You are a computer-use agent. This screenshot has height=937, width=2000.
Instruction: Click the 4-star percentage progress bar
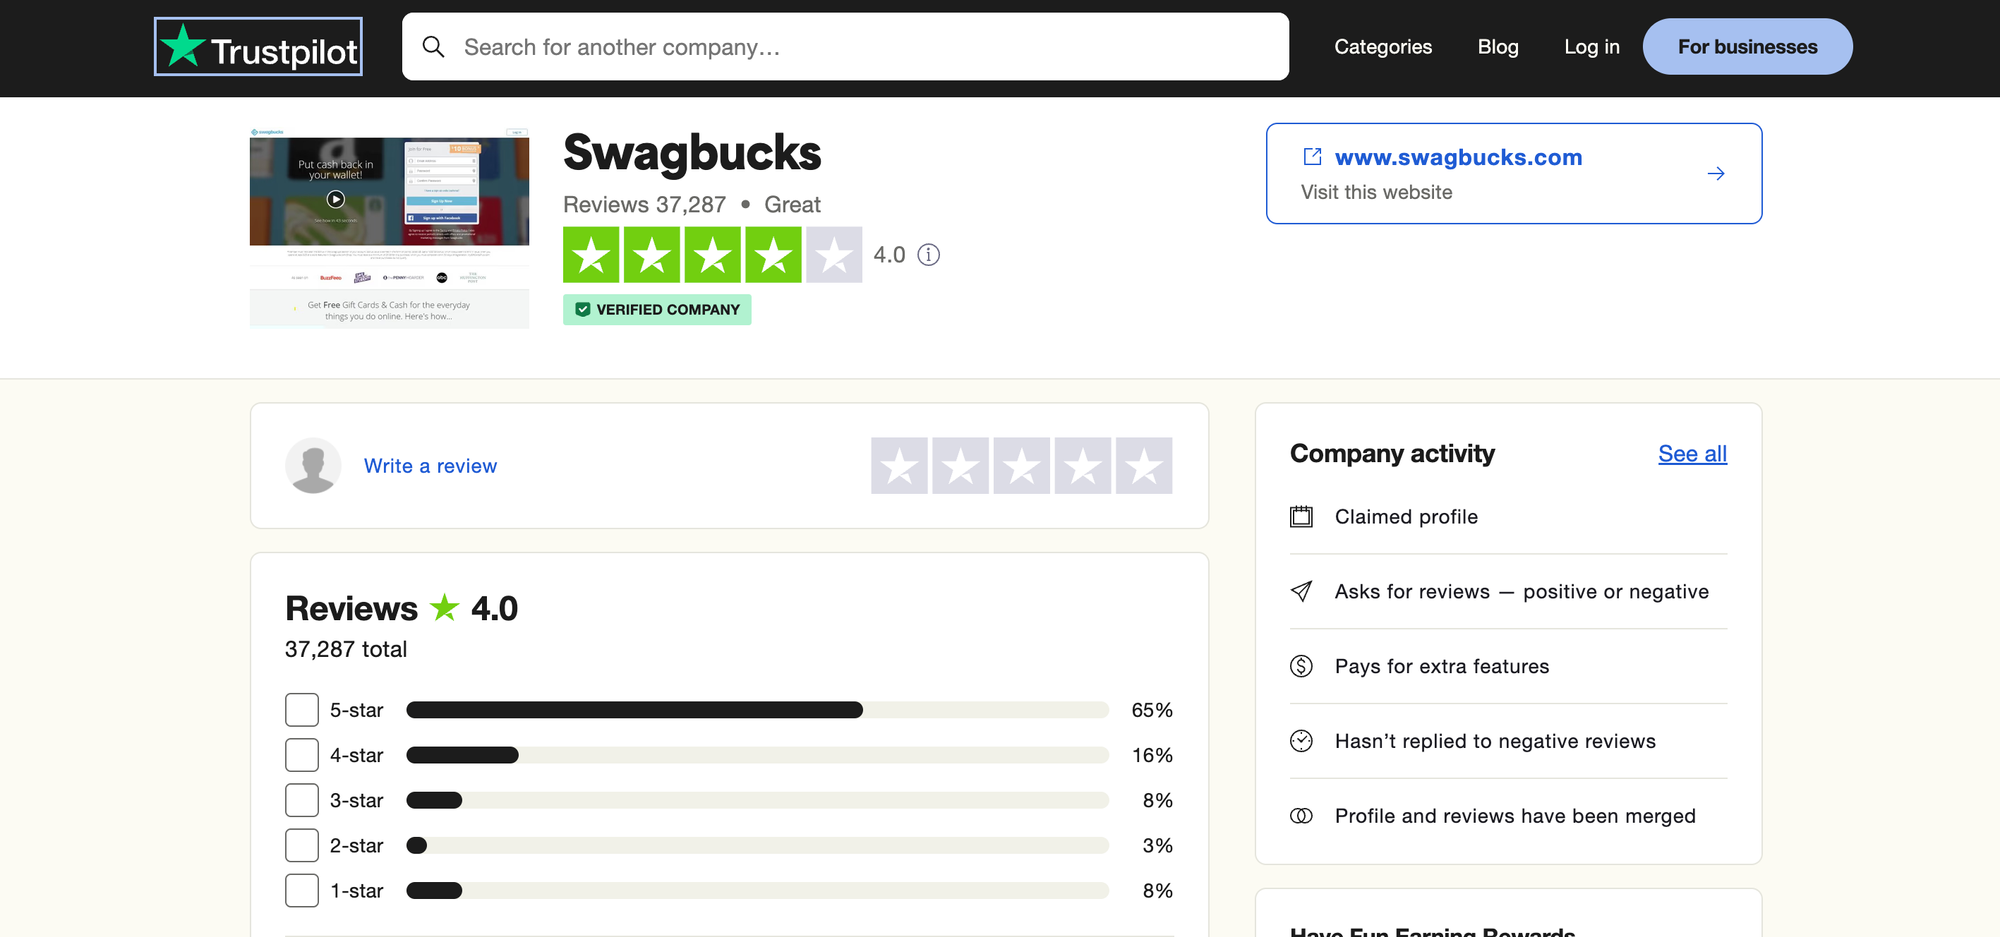coord(757,755)
